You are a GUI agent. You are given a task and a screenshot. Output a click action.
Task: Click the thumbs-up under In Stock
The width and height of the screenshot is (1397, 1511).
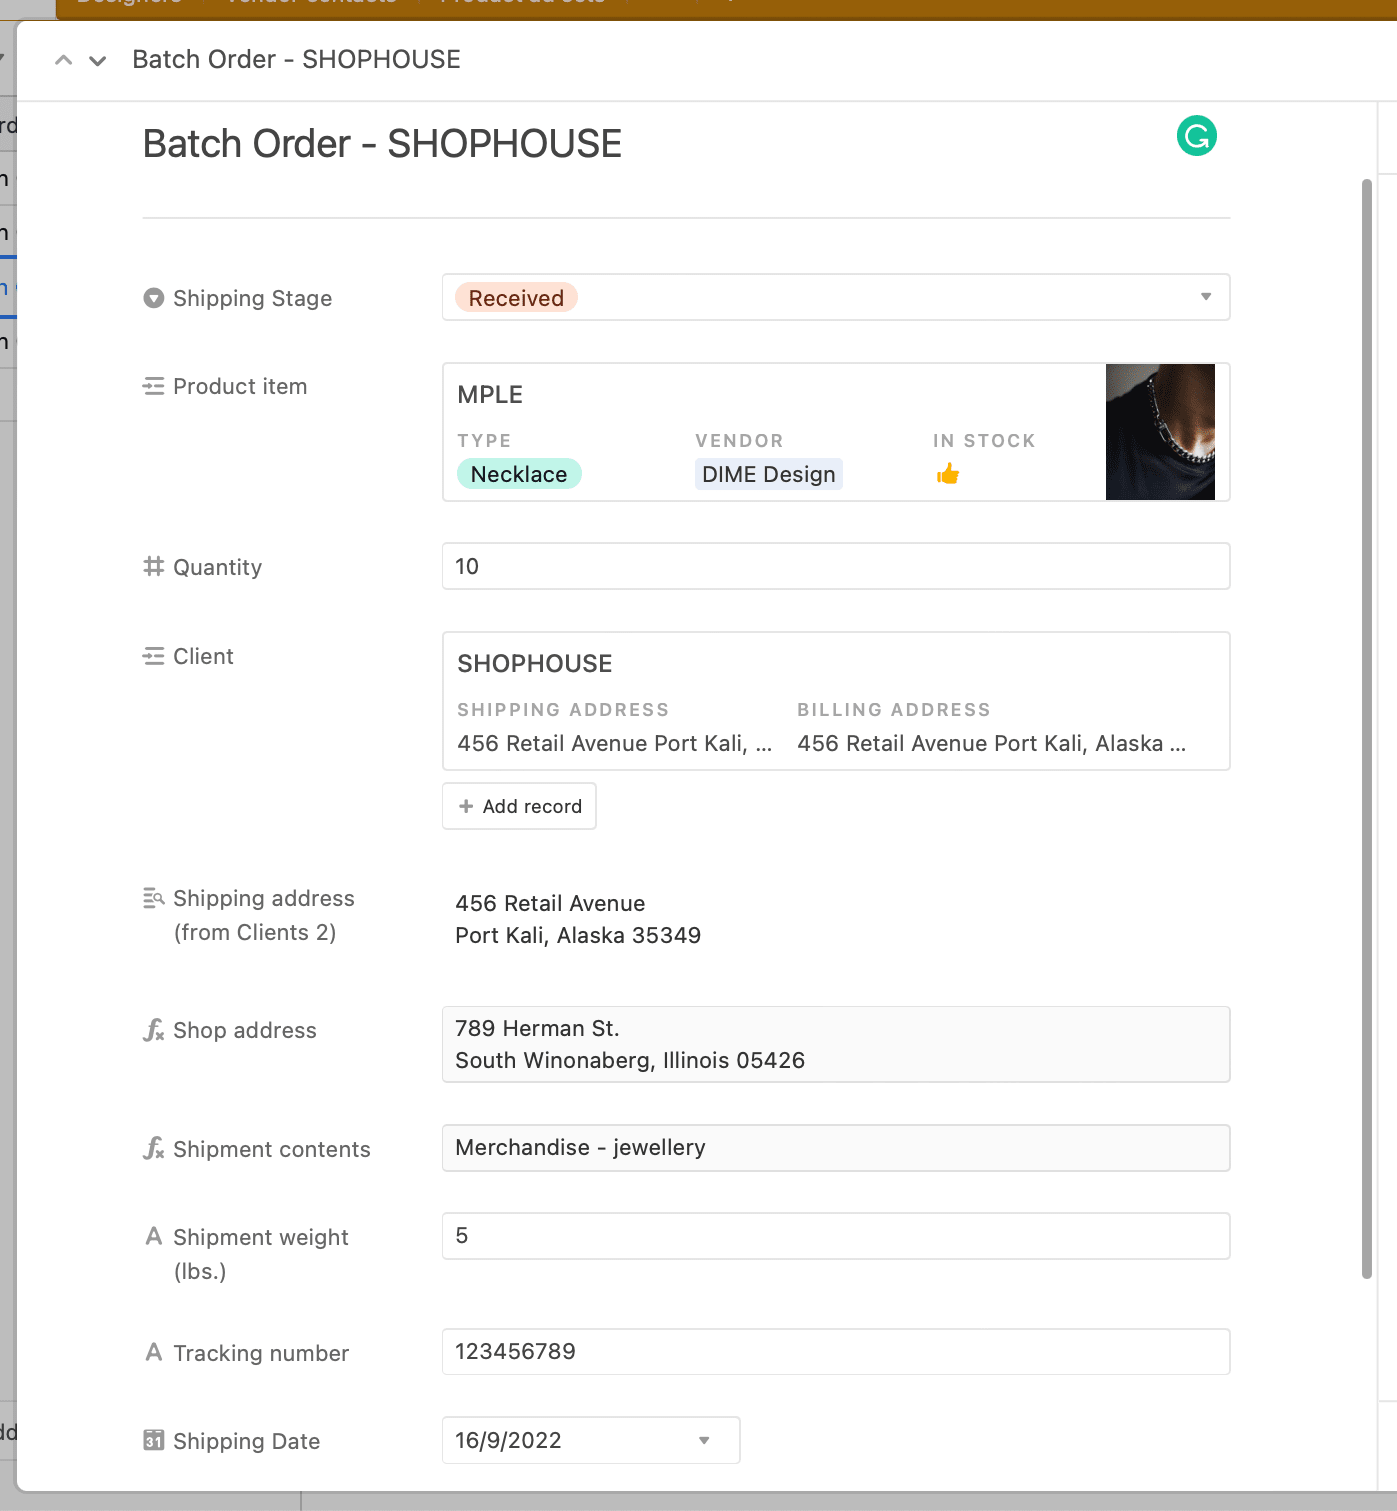[x=946, y=473]
